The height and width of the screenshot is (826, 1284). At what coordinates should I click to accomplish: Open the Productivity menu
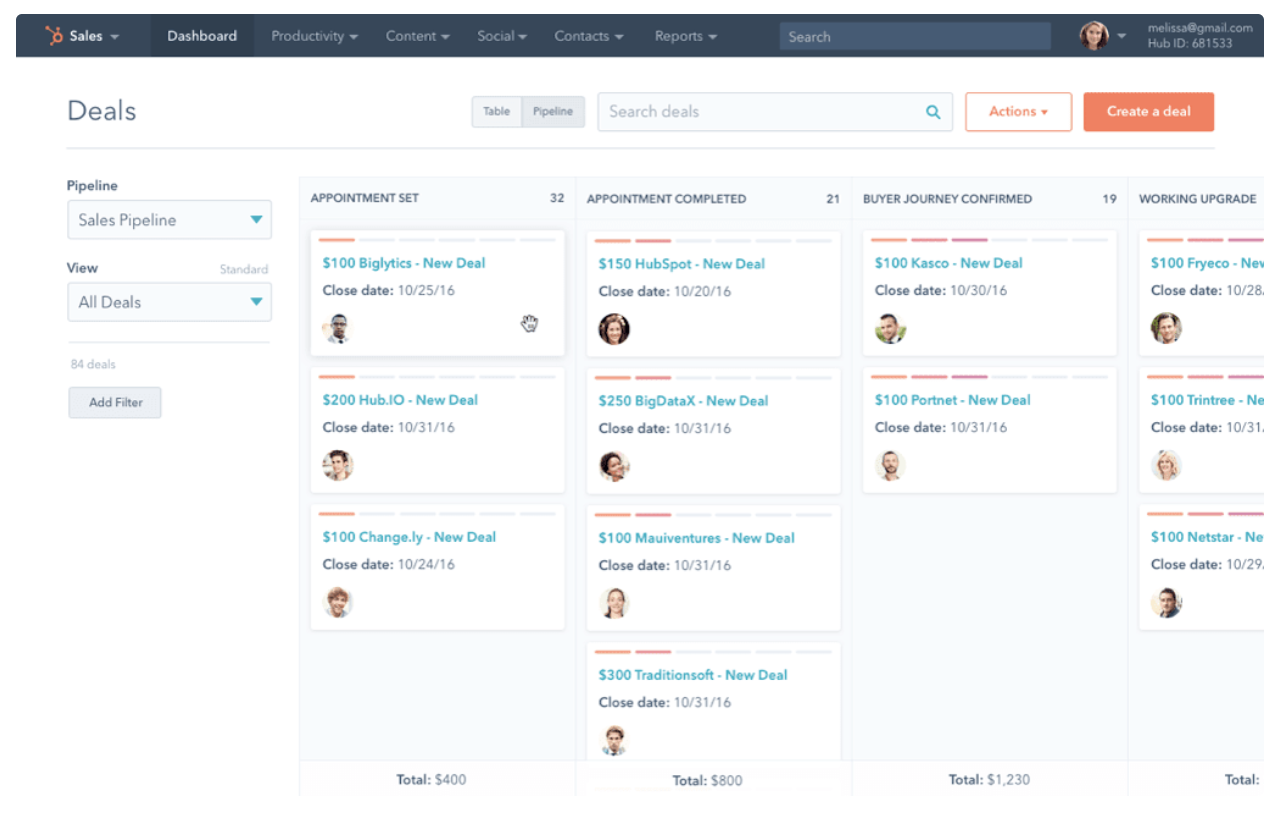tap(314, 36)
